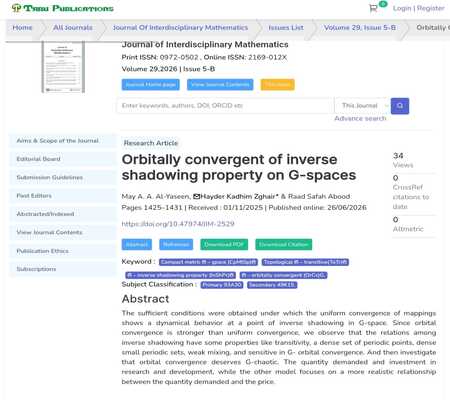The height and width of the screenshot is (400, 450).
Task: Open Volume 29, Issue 5-B breadcrumb
Action: (360, 28)
